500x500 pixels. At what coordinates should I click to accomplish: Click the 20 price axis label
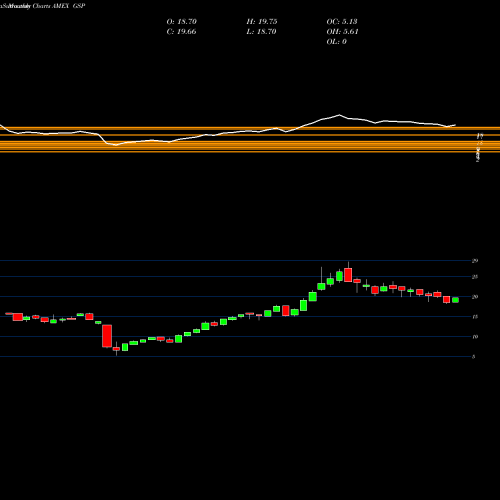[x=475, y=297]
